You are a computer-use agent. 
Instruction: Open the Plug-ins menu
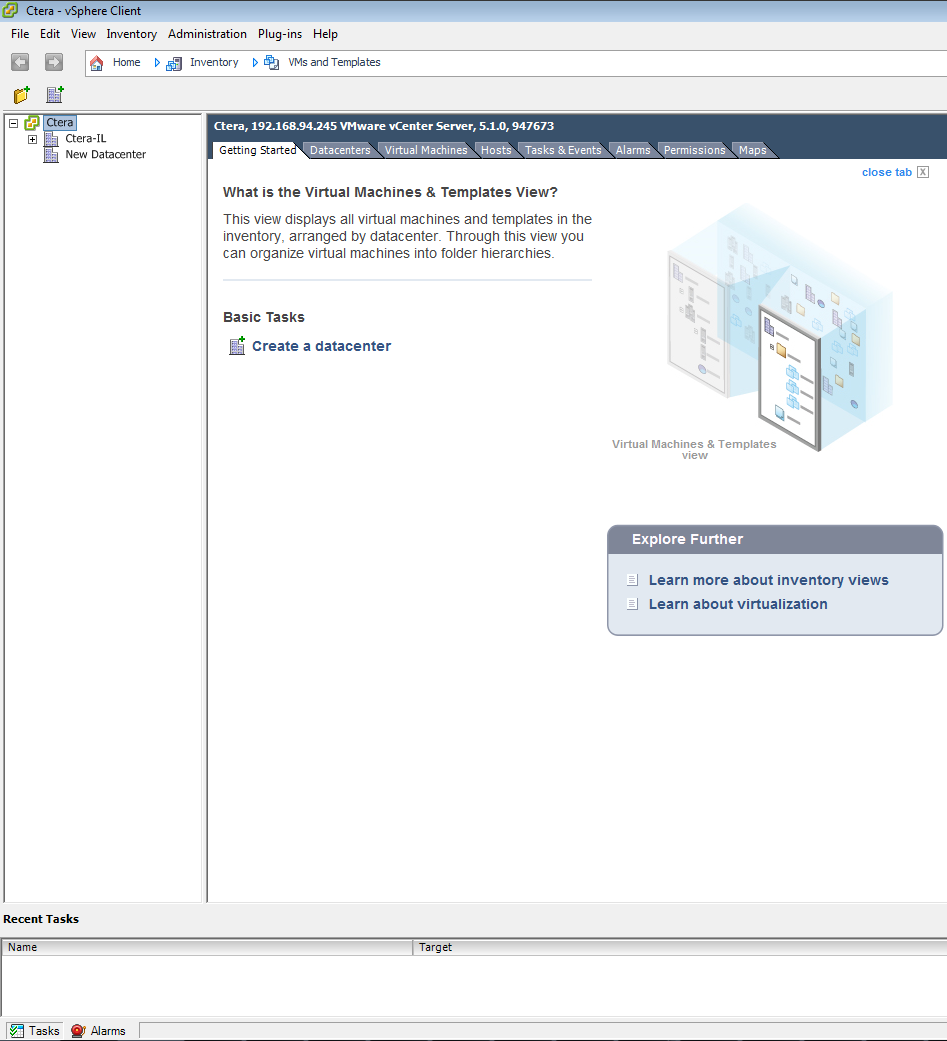point(280,34)
